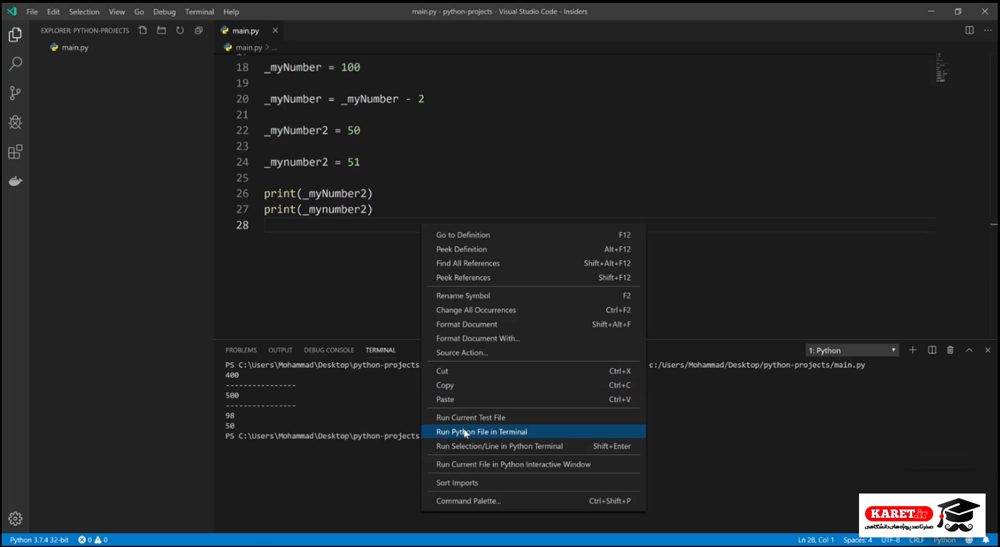
Task: Create a new terminal with plus icon
Action: coord(913,350)
